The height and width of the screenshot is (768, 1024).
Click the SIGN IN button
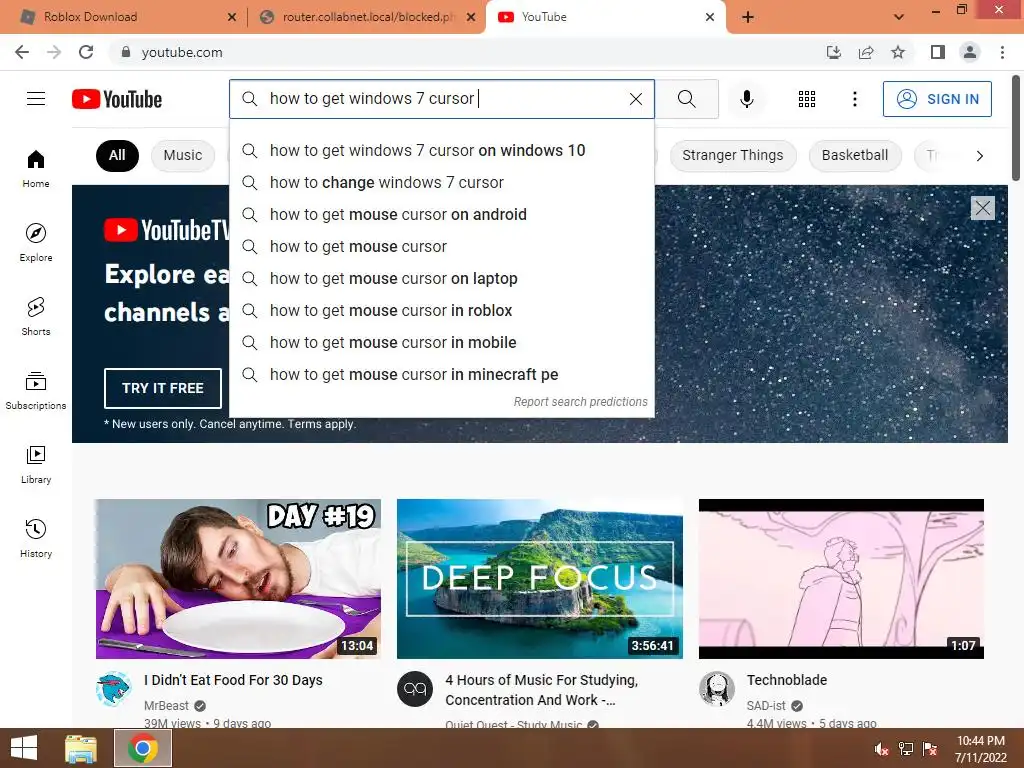tap(937, 99)
